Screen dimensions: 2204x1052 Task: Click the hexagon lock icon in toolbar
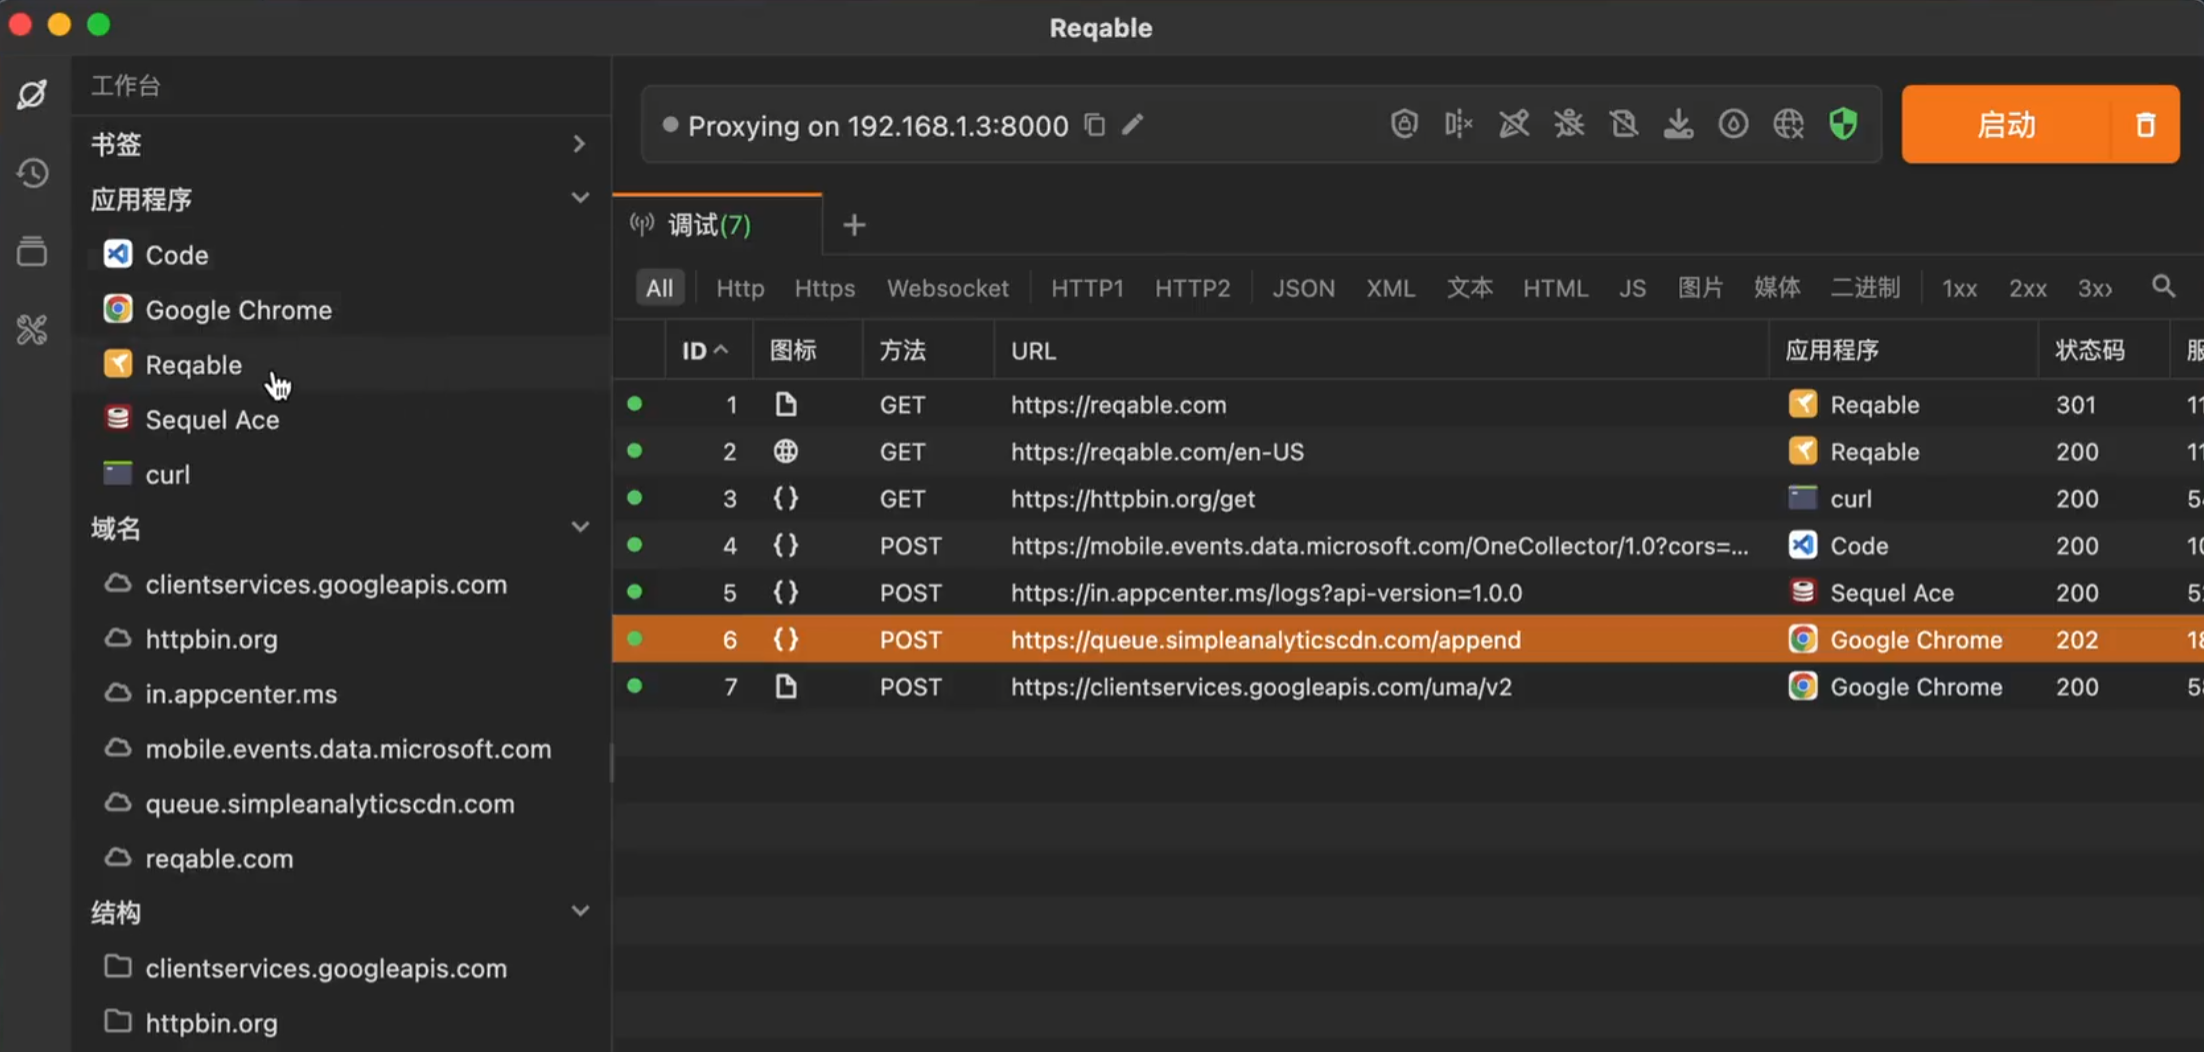coord(1404,124)
